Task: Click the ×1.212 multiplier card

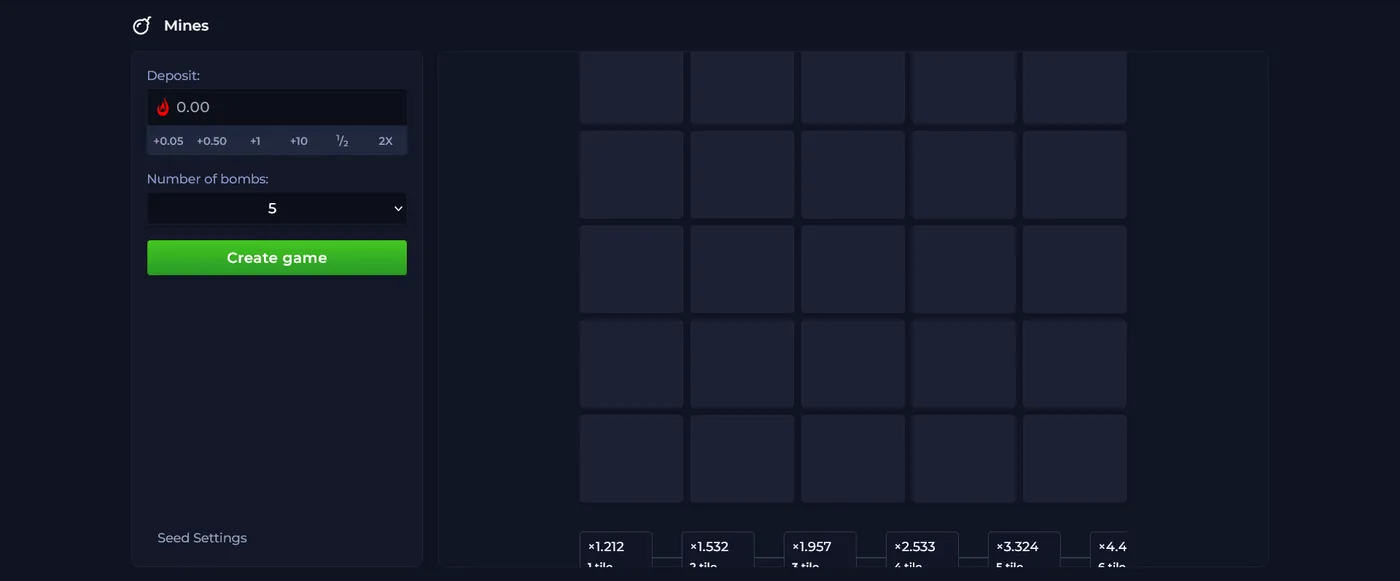Action: pyautogui.click(x=616, y=551)
